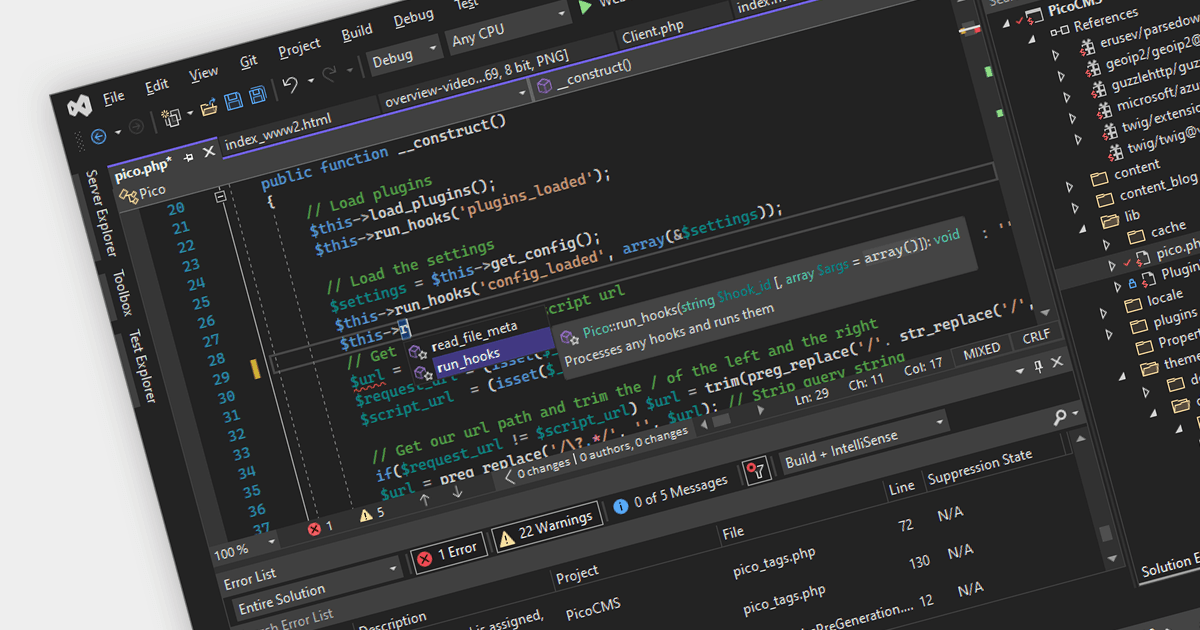Expand the guzzlehttp reference node
This screenshot has width=1200, height=630.
point(1069,97)
